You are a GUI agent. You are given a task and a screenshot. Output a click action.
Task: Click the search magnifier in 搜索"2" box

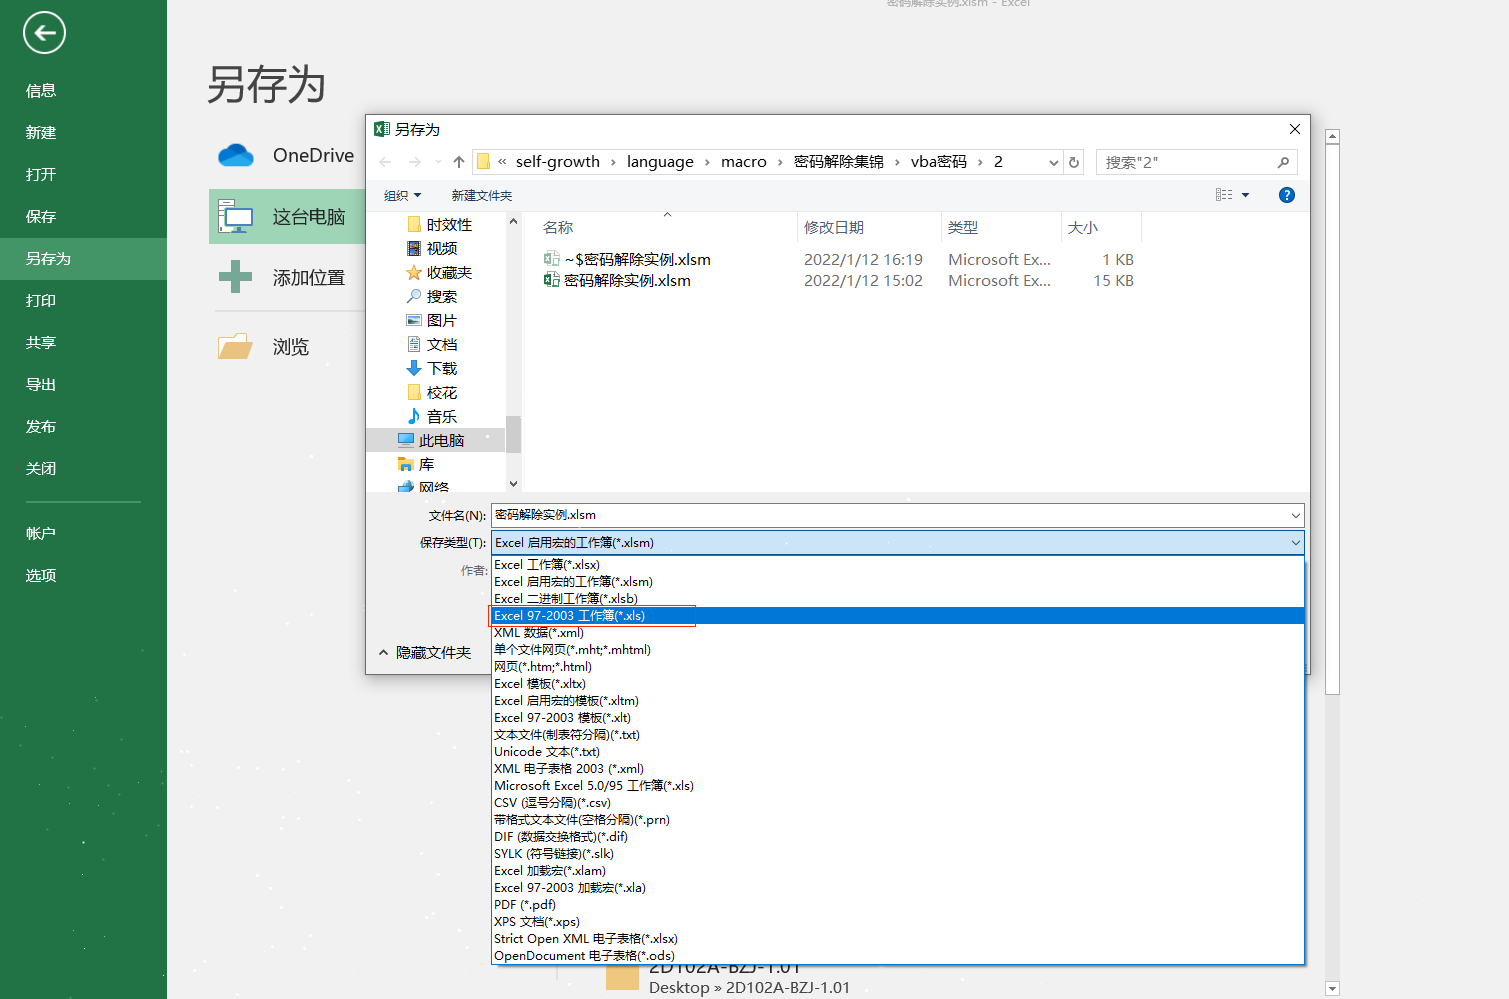(x=1284, y=161)
